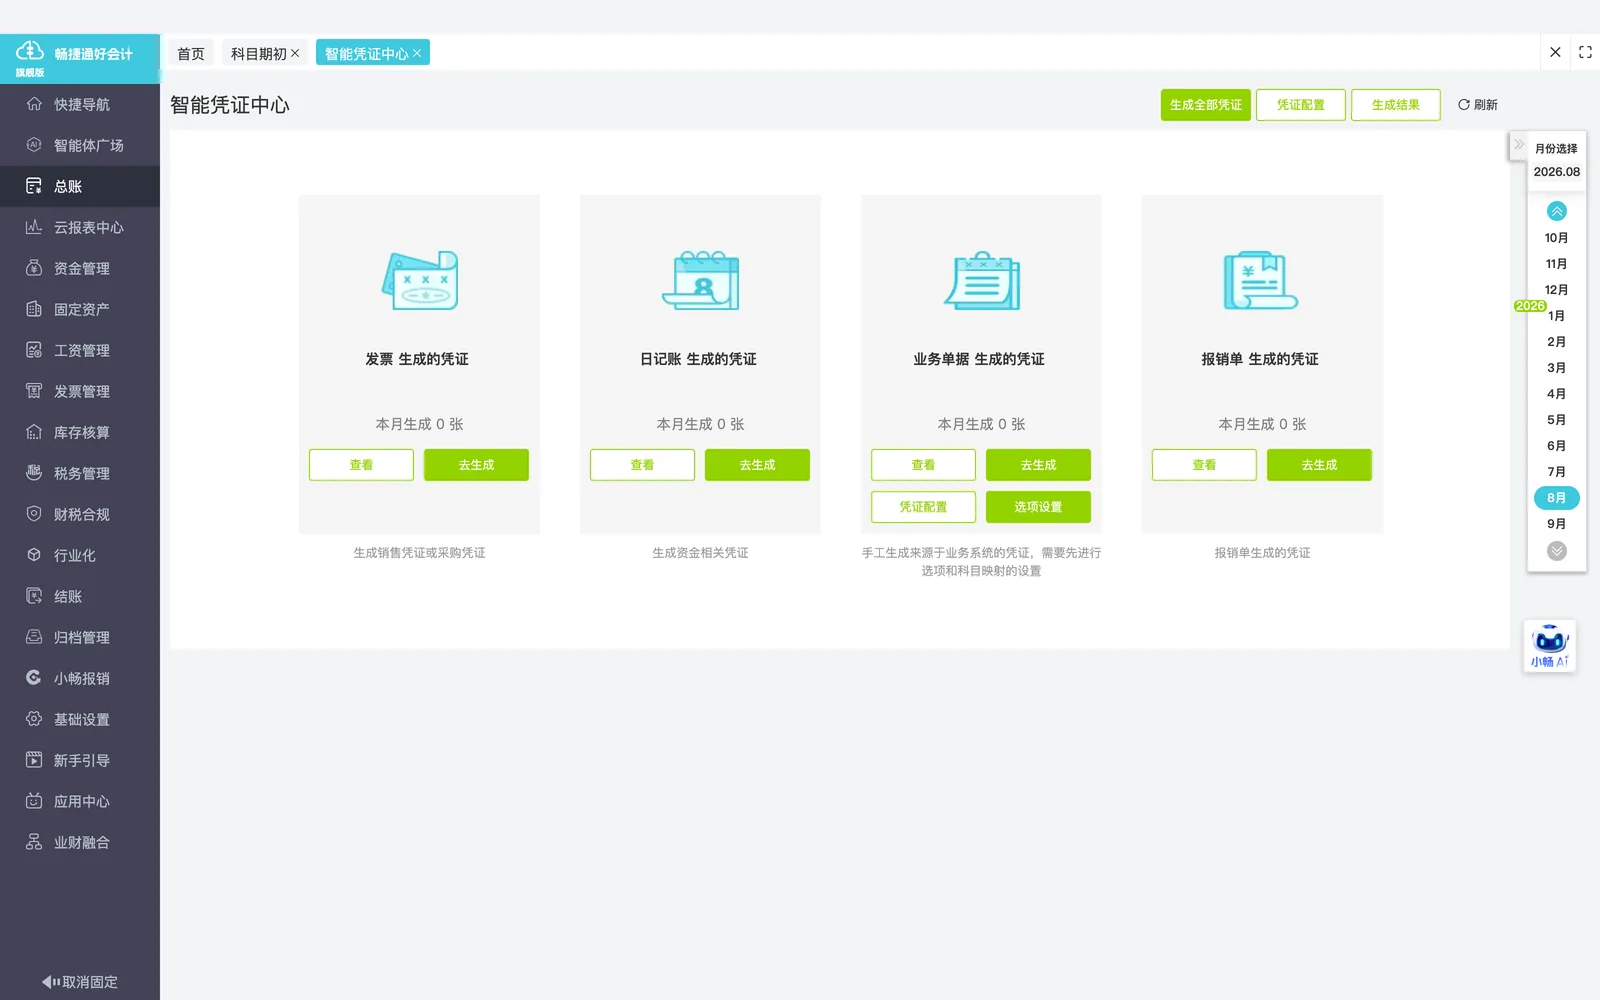The width and height of the screenshot is (1600, 1000).
Task: Toggle fullscreen icon at top right
Action: coord(1585,52)
